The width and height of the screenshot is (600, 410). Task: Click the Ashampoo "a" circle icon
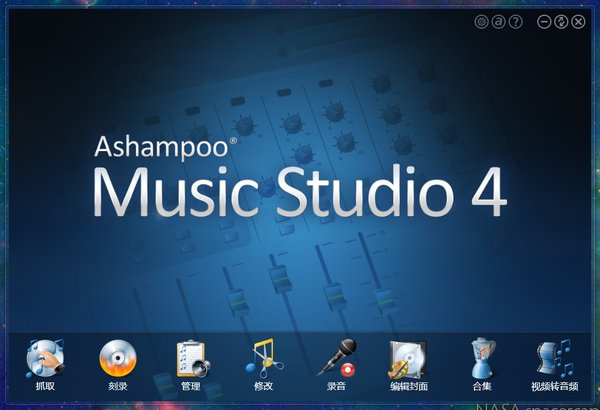pyautogui.click(x=499, y=22)
